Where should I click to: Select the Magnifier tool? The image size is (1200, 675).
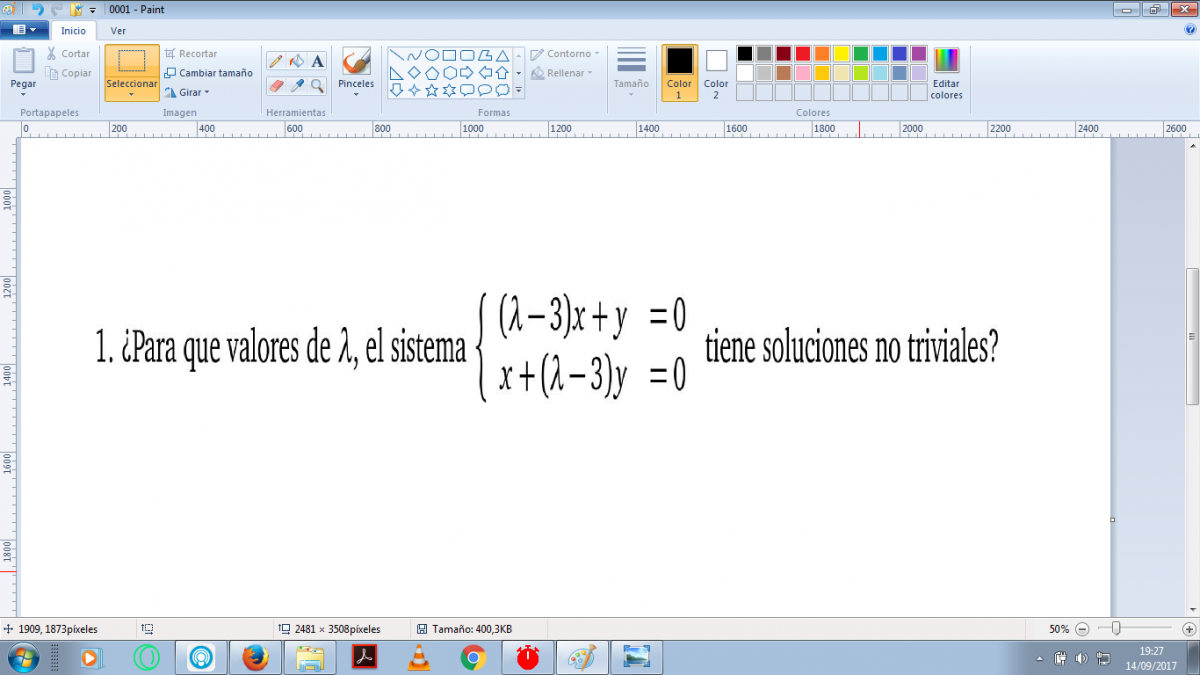318,86
